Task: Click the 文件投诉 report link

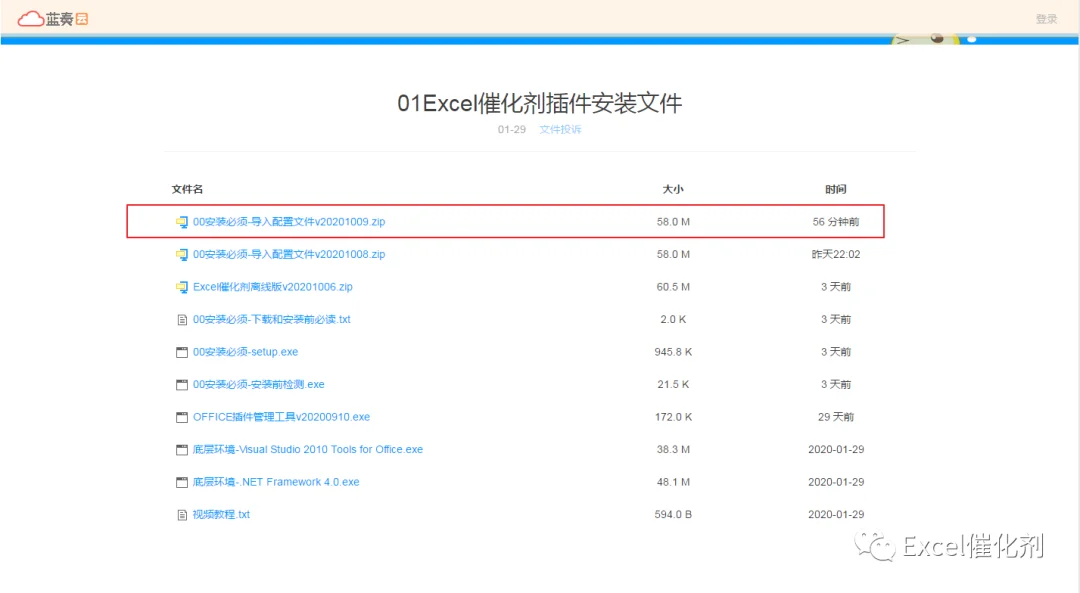Action: [x=560, y=129]
